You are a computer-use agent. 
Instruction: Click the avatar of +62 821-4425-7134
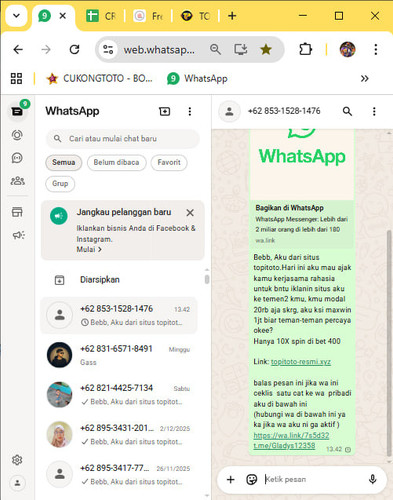(59, 395)
